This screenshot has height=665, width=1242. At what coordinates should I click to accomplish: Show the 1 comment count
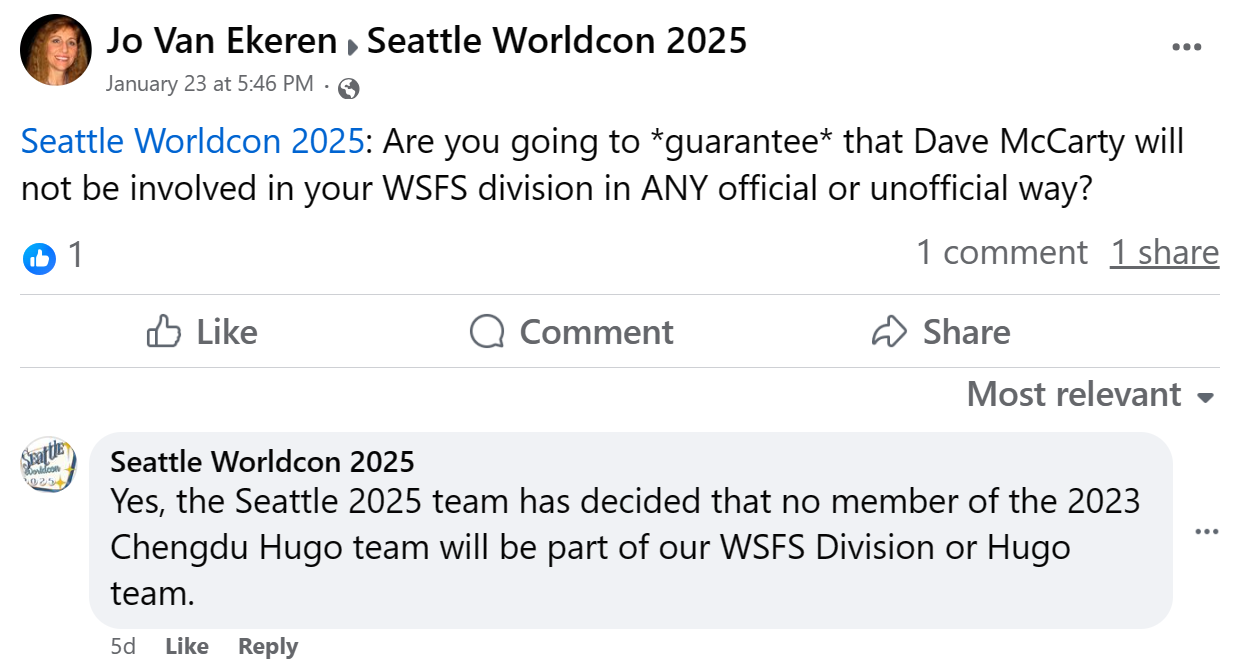[1002, 253]
